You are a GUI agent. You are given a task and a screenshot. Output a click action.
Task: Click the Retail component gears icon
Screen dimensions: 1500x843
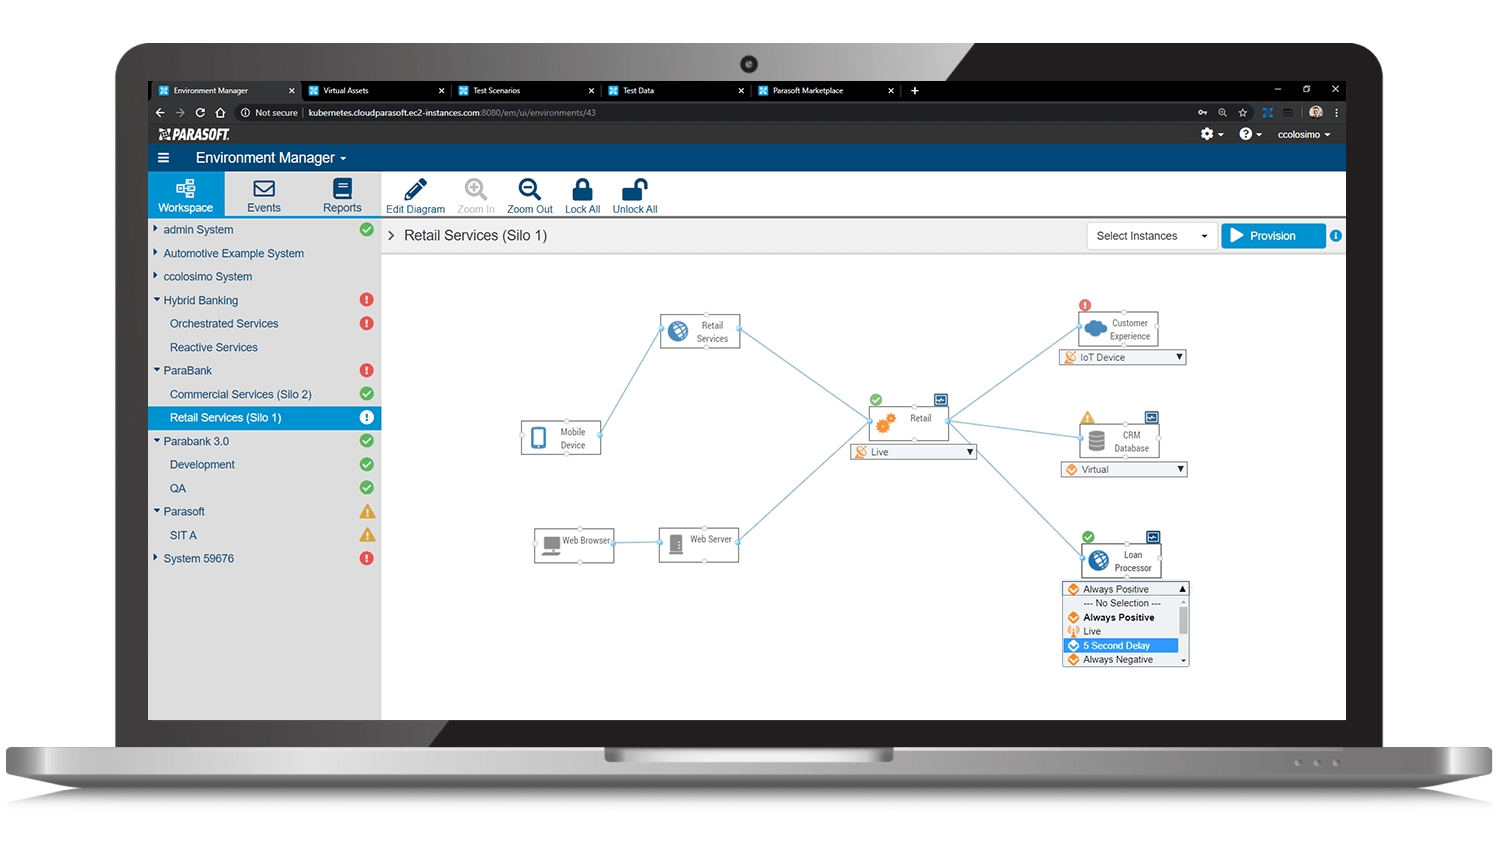pyautogui.click(x=886, y=424)
